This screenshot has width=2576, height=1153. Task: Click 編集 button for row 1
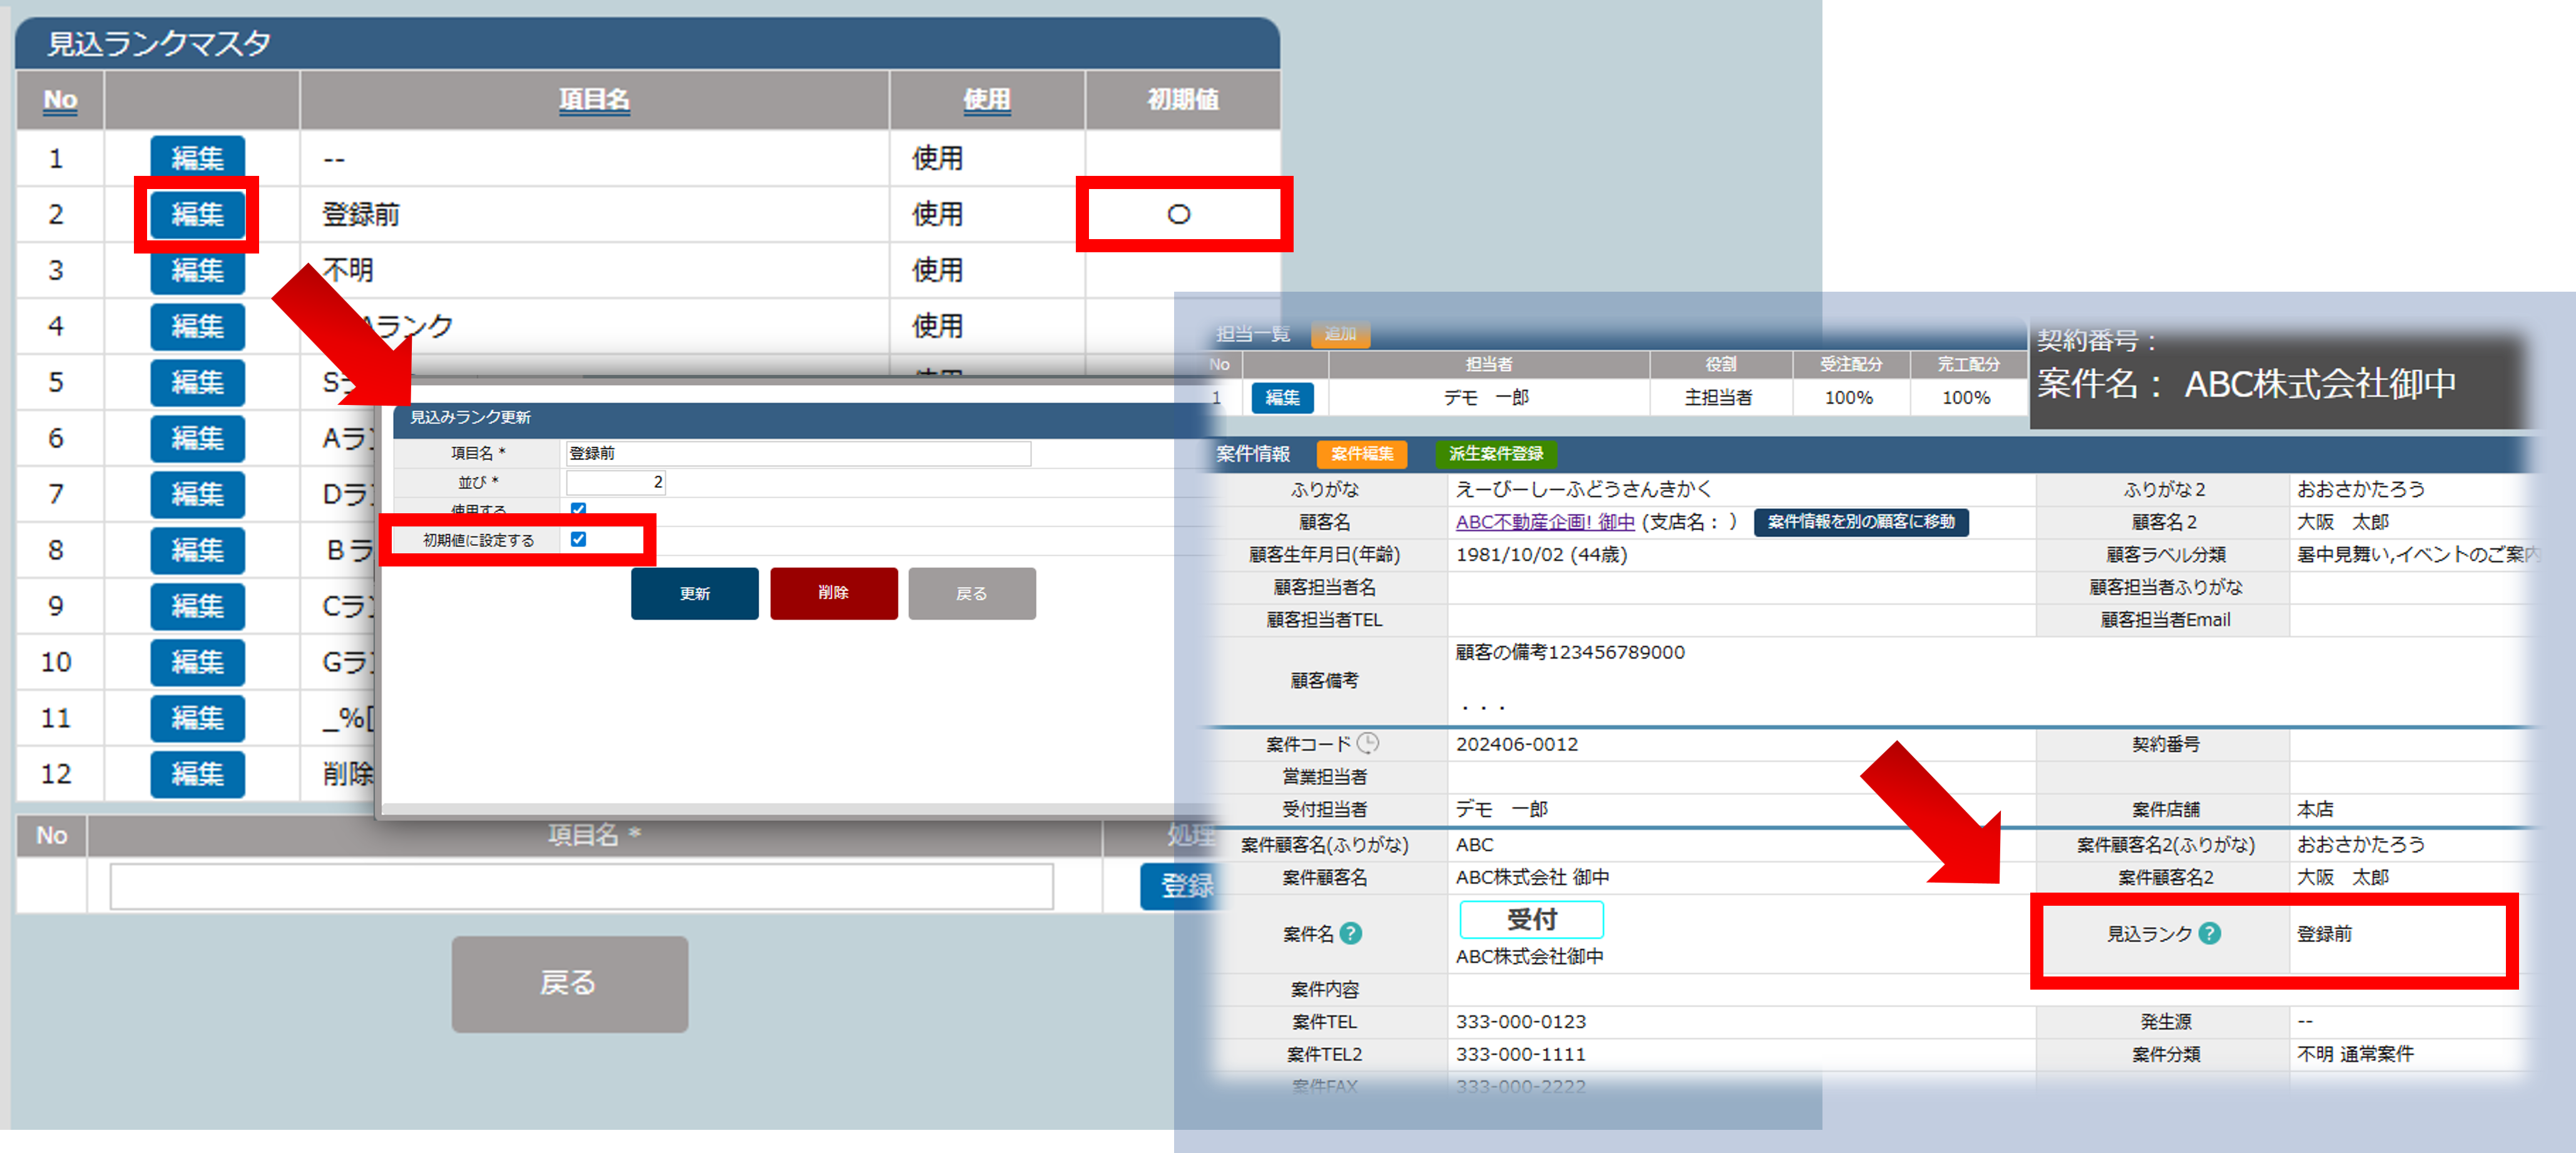click(197, 158)
